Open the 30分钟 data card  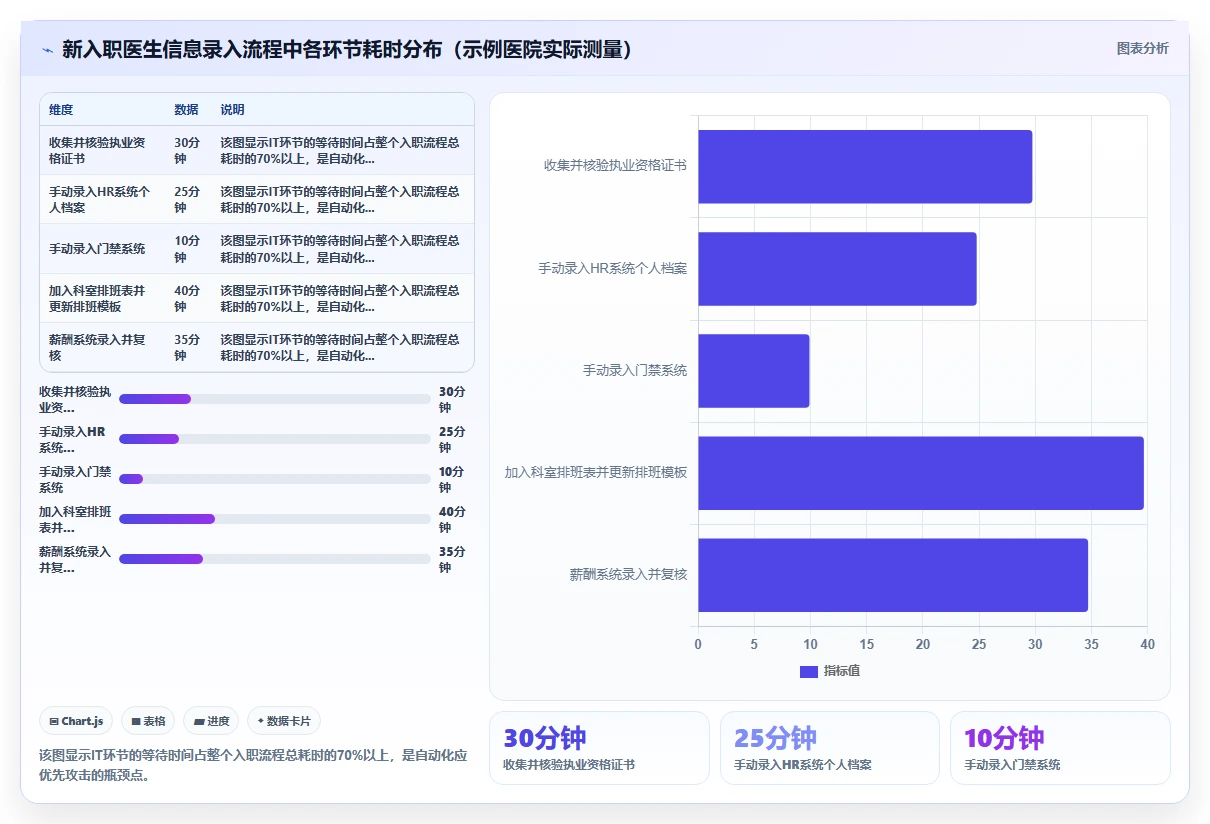click(x=599, y=748)
